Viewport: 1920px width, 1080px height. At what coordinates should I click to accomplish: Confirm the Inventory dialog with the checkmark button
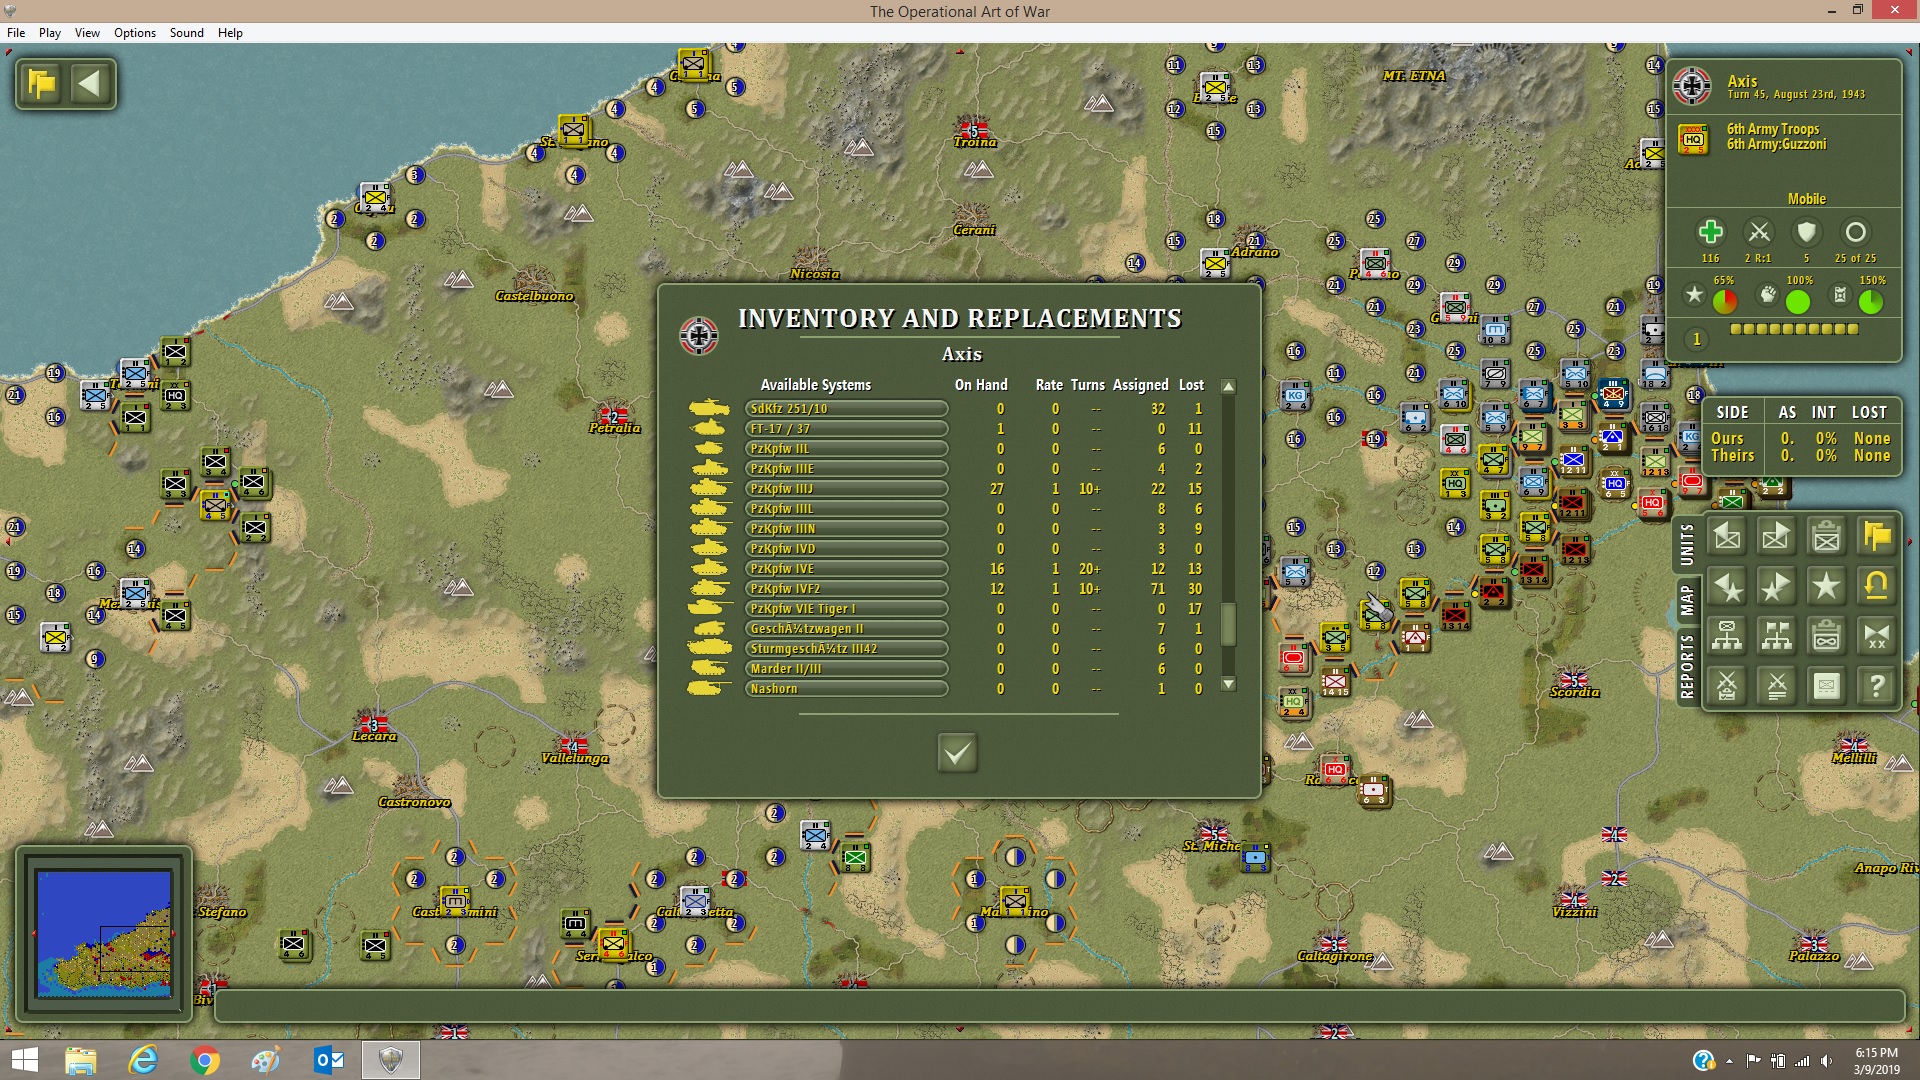click(957, 752)
